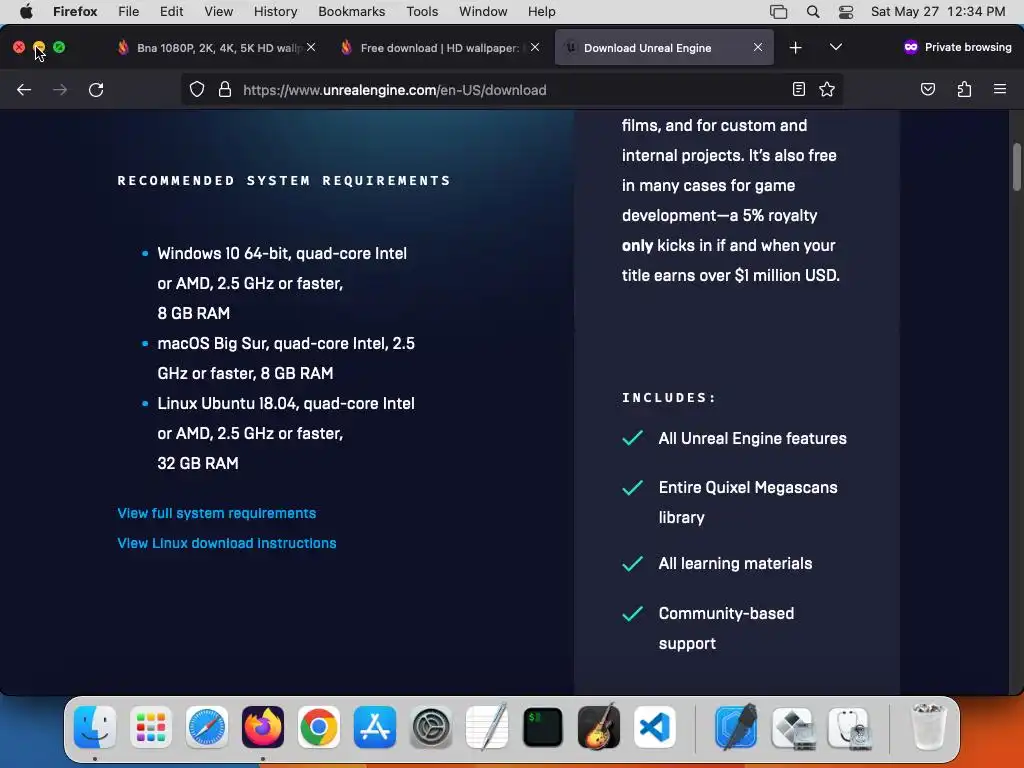
Task: Click the macOS Big Sur requirement text
Action: pyautogui.click(x=286, y=358)
